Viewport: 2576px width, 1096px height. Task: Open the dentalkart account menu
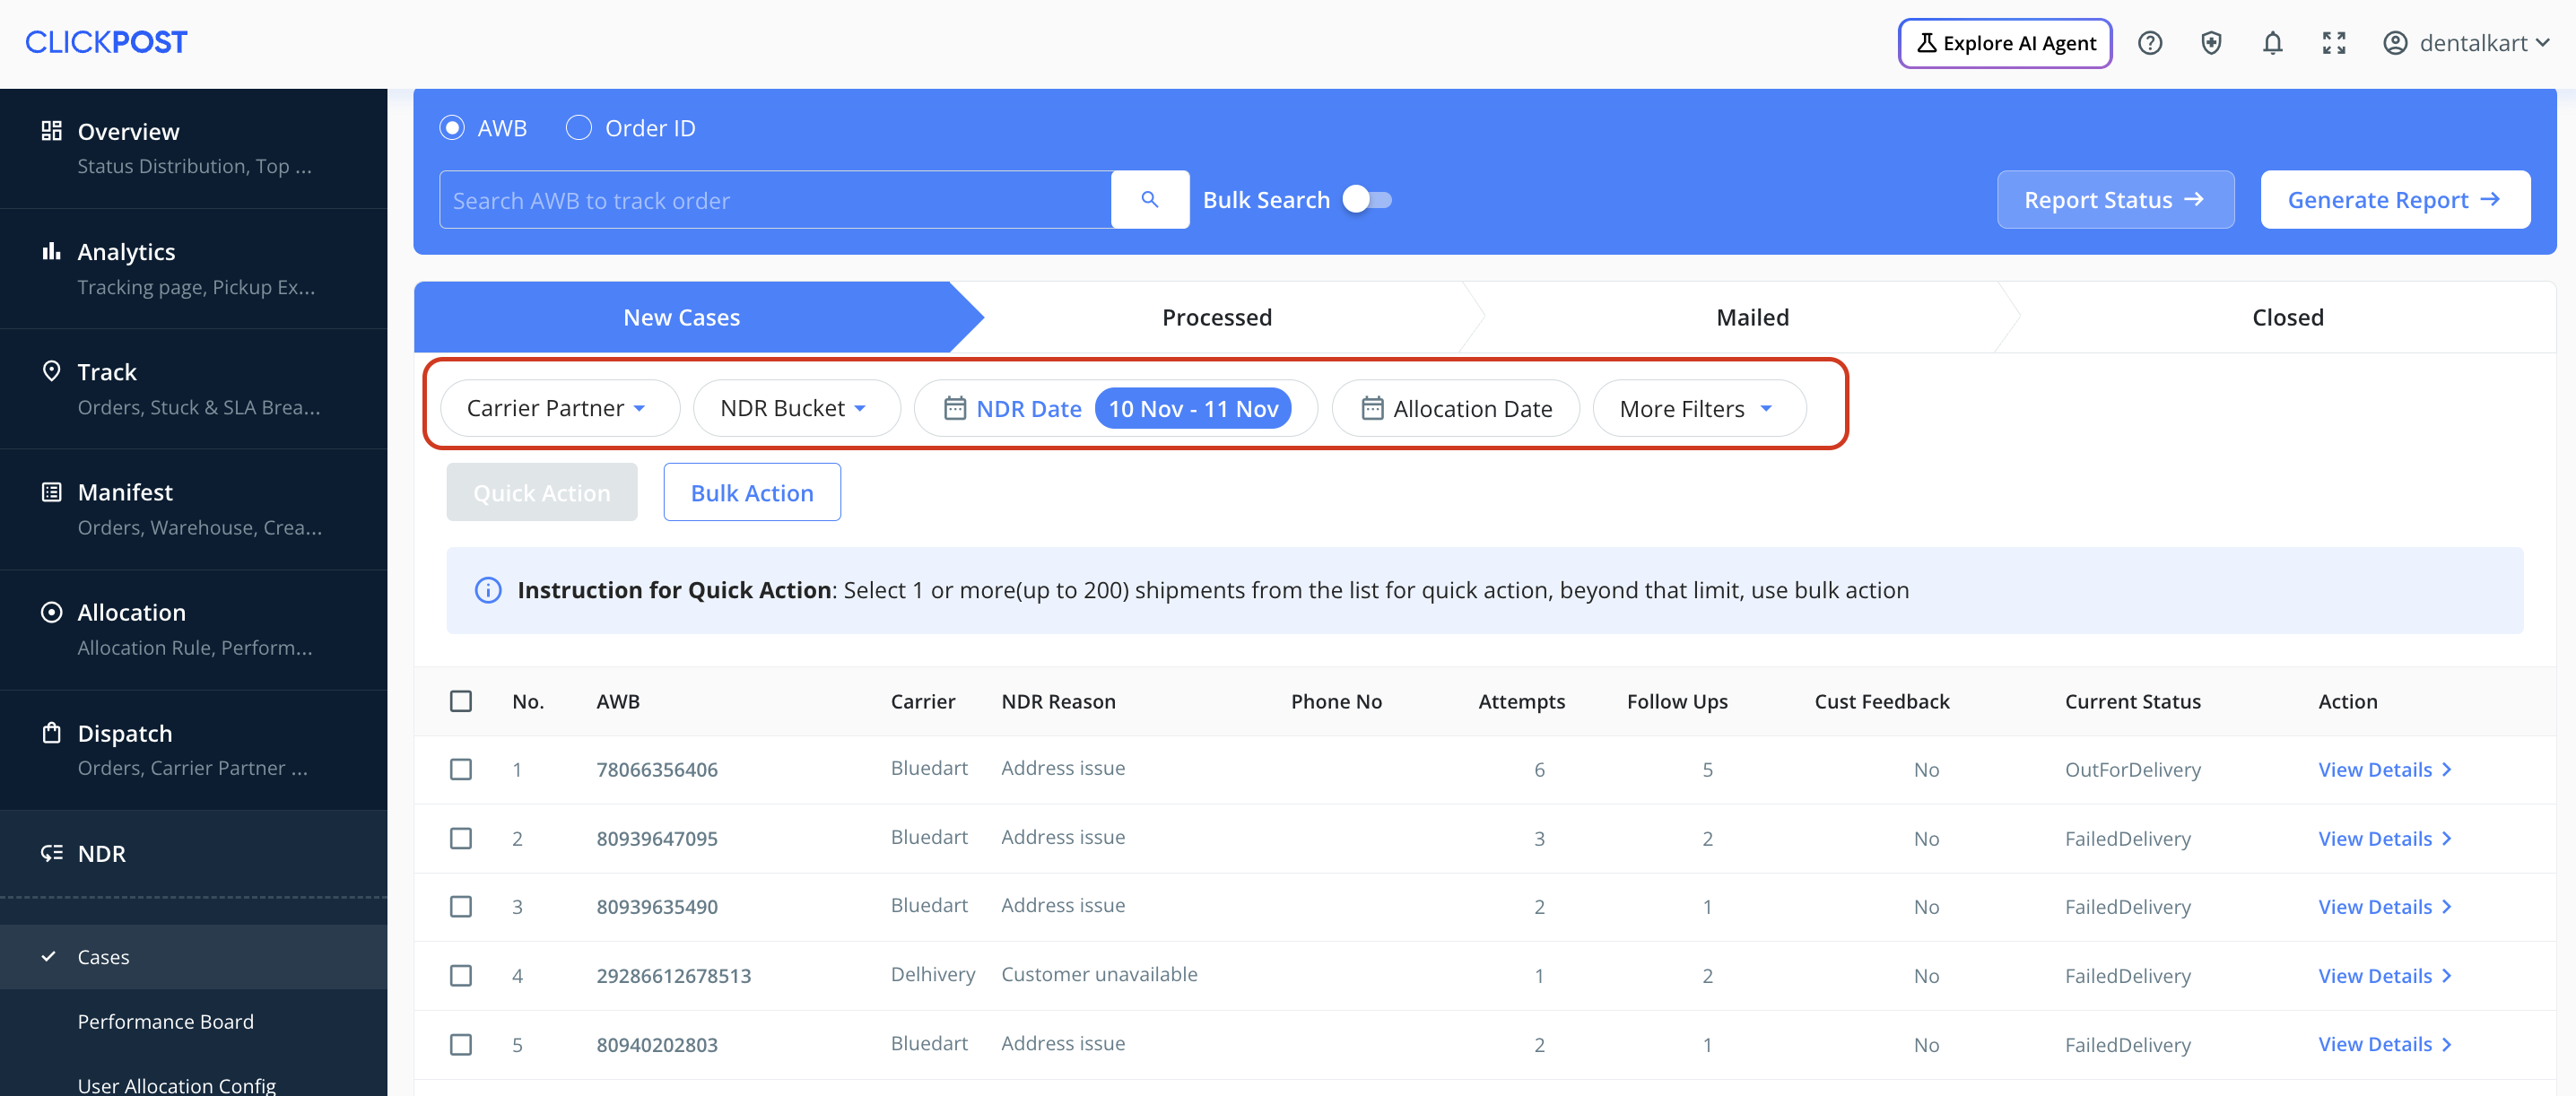click(x=2466, y=43)
